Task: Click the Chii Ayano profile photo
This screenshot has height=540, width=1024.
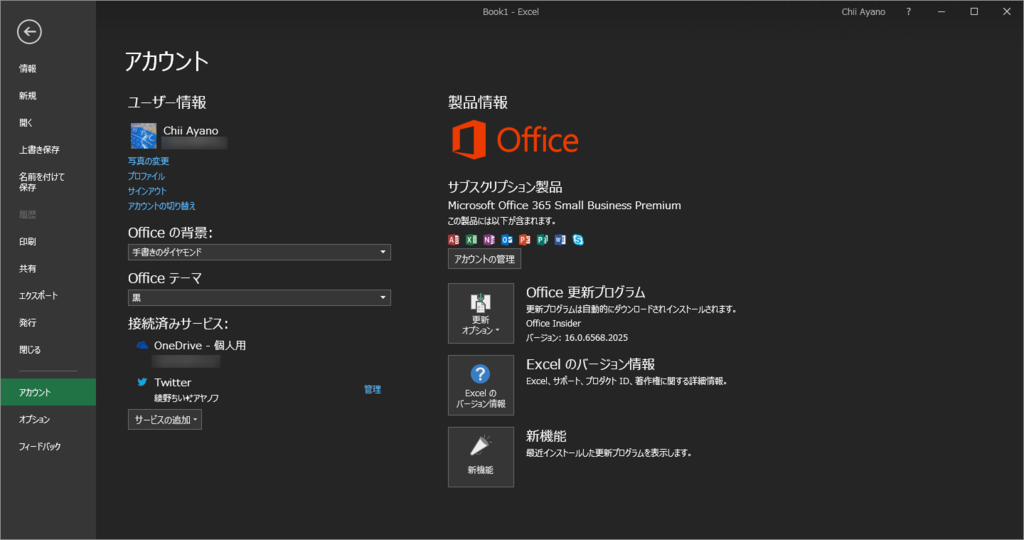Action: click(x=143, y=136)
